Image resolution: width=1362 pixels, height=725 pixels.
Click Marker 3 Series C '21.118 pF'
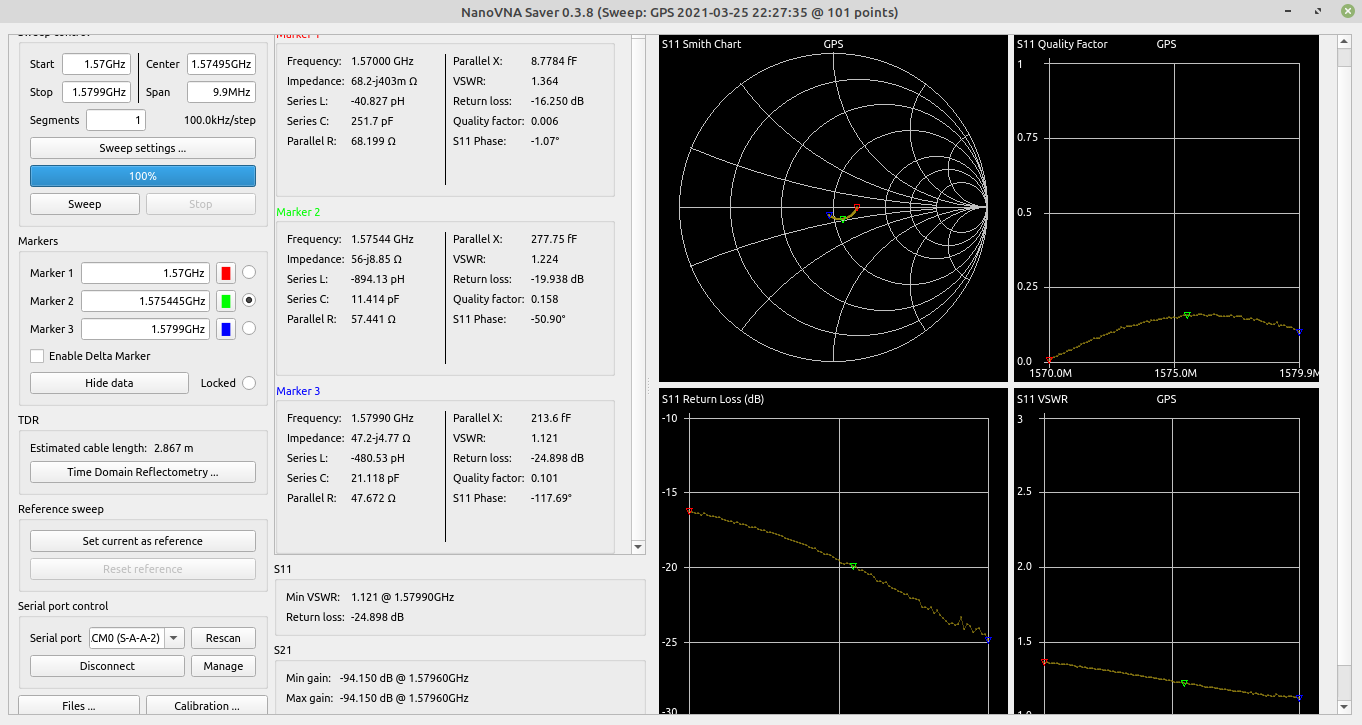tap(375, 478)
